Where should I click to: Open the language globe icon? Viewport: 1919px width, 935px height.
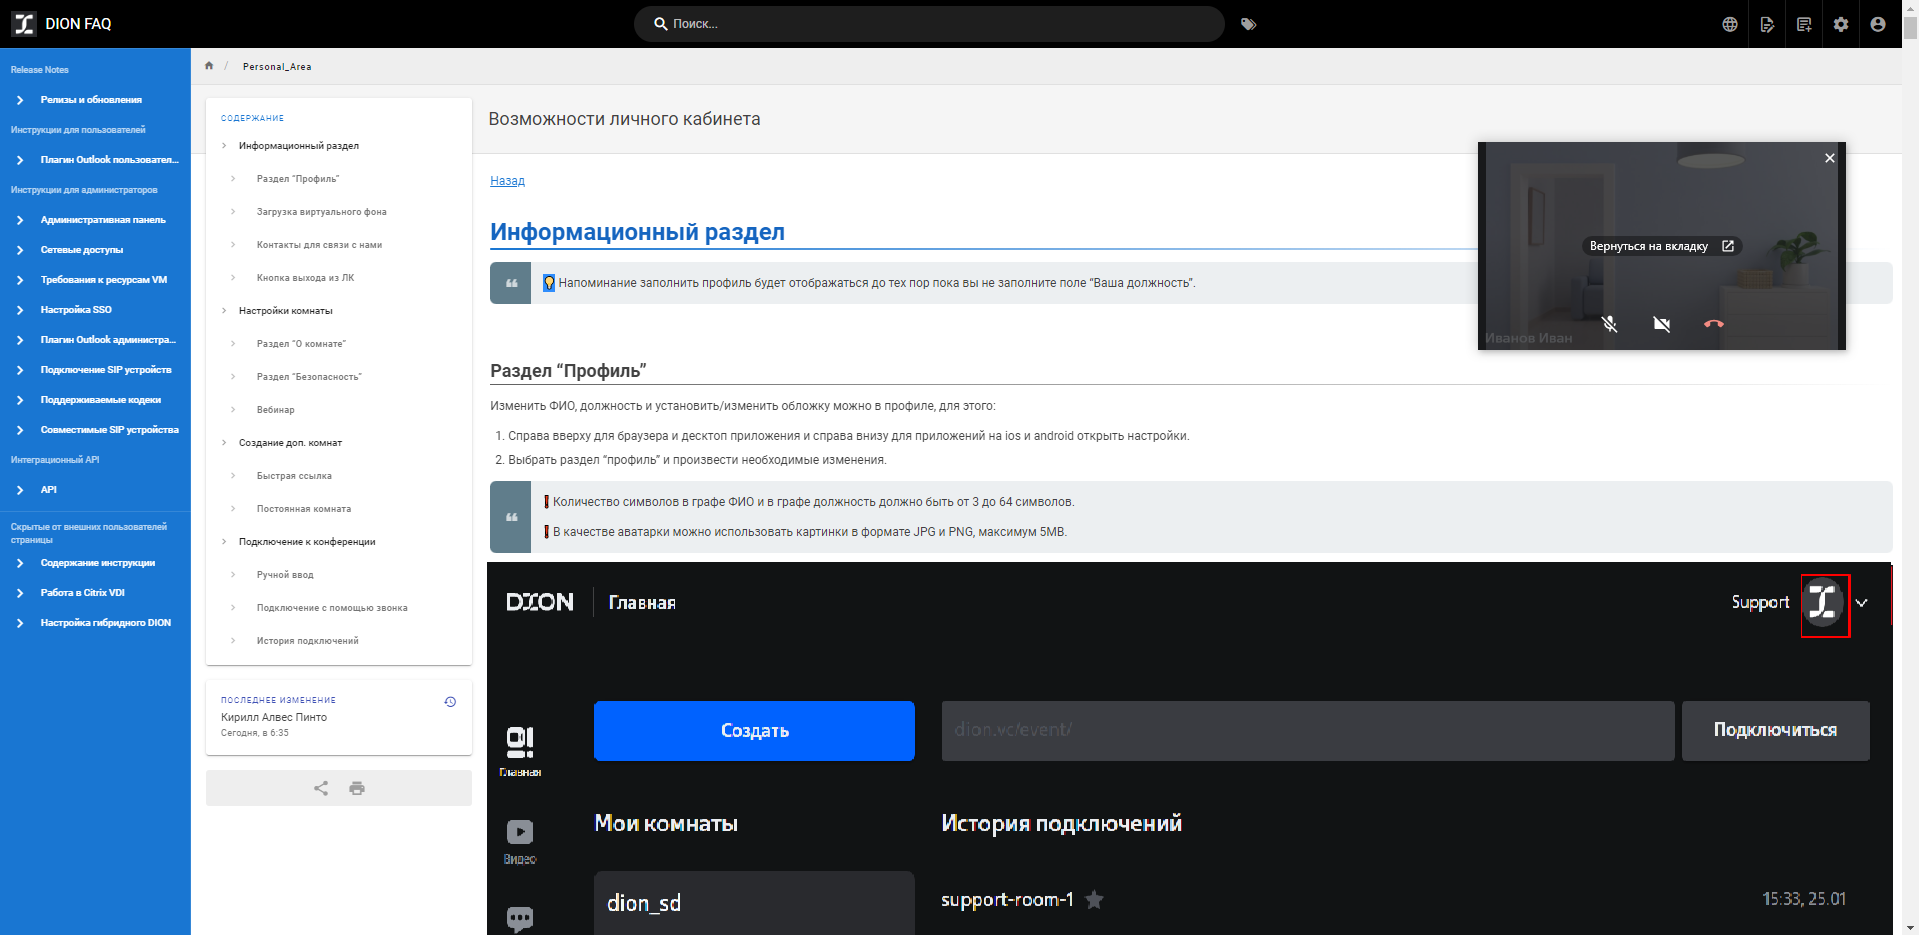pos(1730,24)
